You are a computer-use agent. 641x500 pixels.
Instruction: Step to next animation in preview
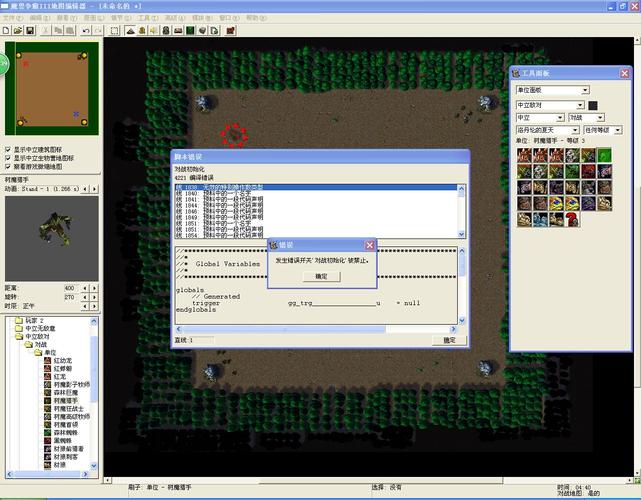pos(94,189)
